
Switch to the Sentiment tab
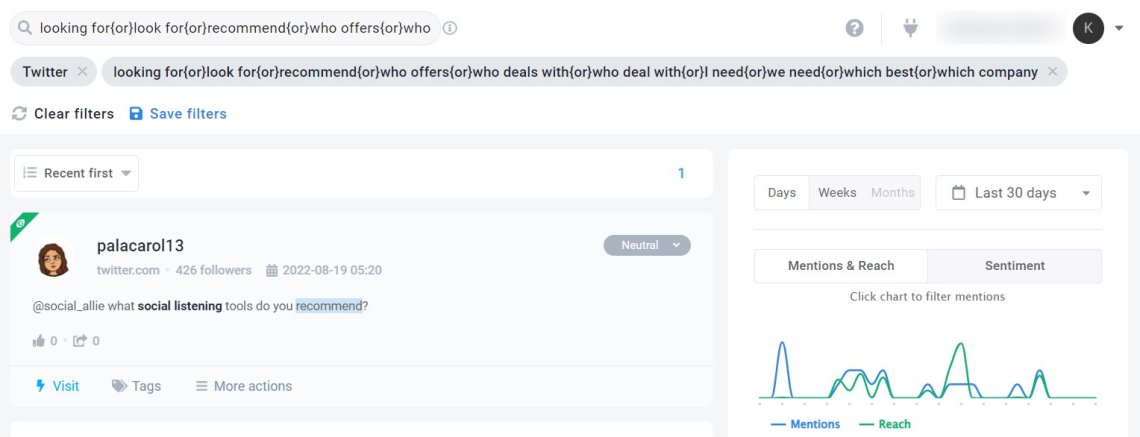(1014, 266)
